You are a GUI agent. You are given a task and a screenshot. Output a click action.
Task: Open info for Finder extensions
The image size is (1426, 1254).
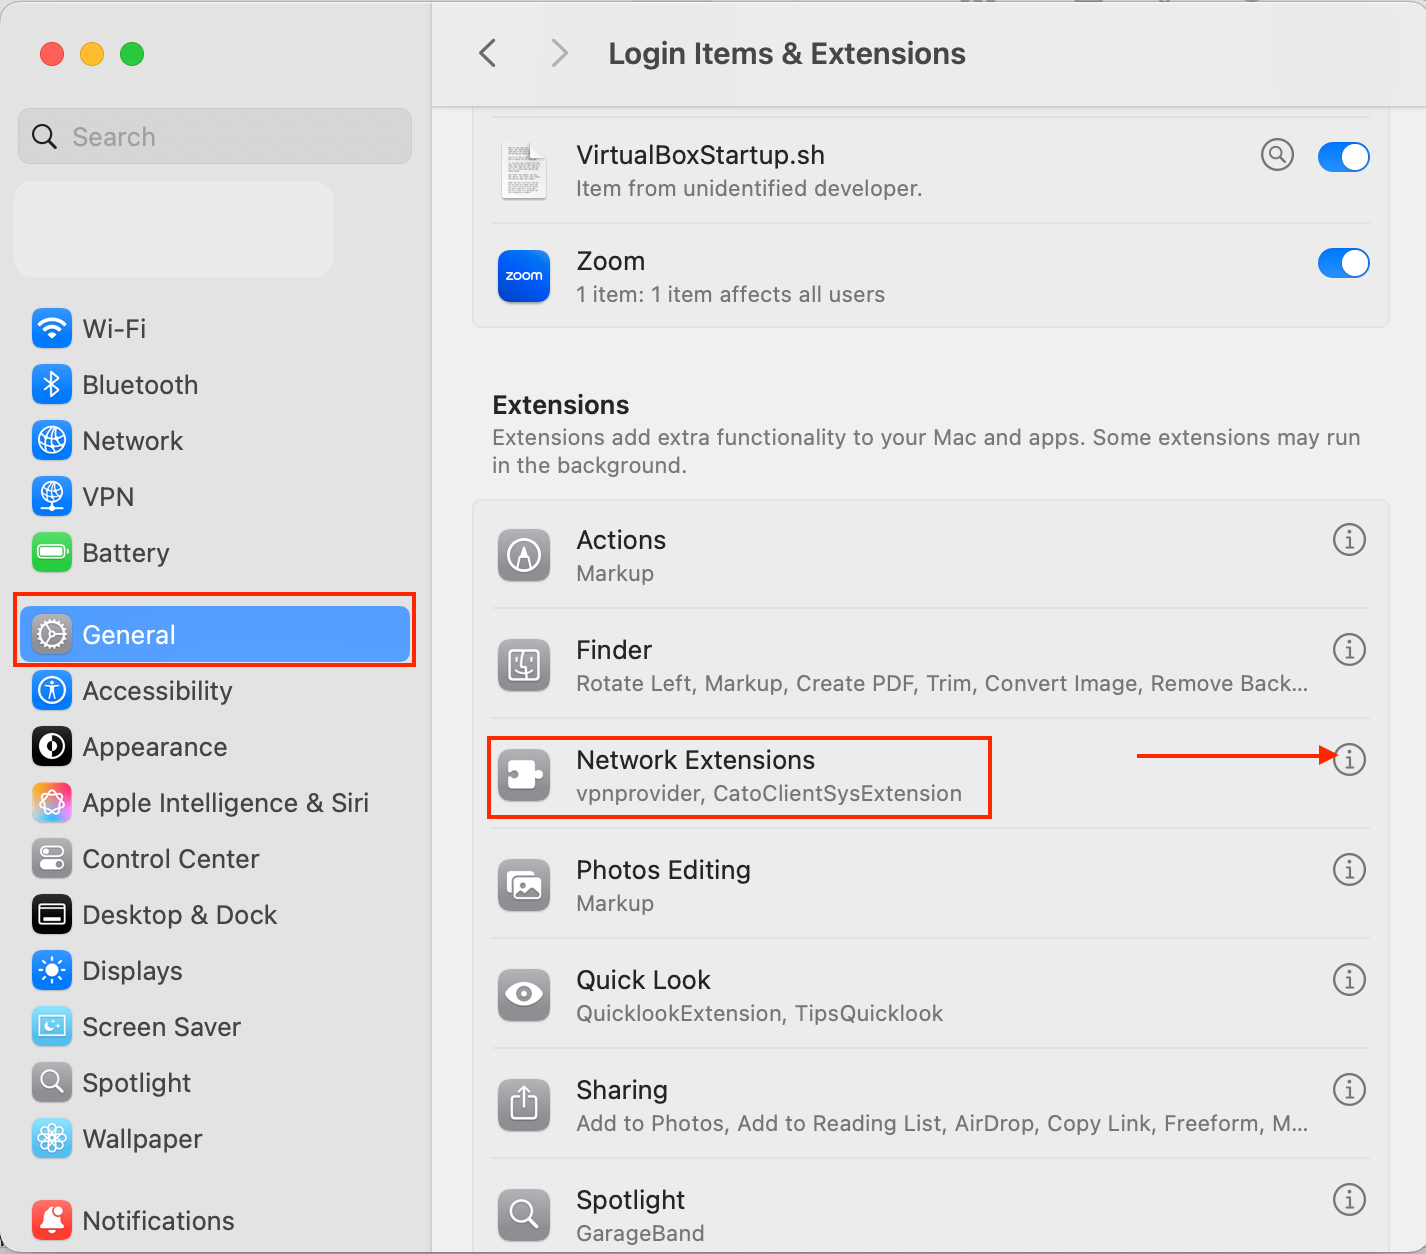(x=1349, y=650)
